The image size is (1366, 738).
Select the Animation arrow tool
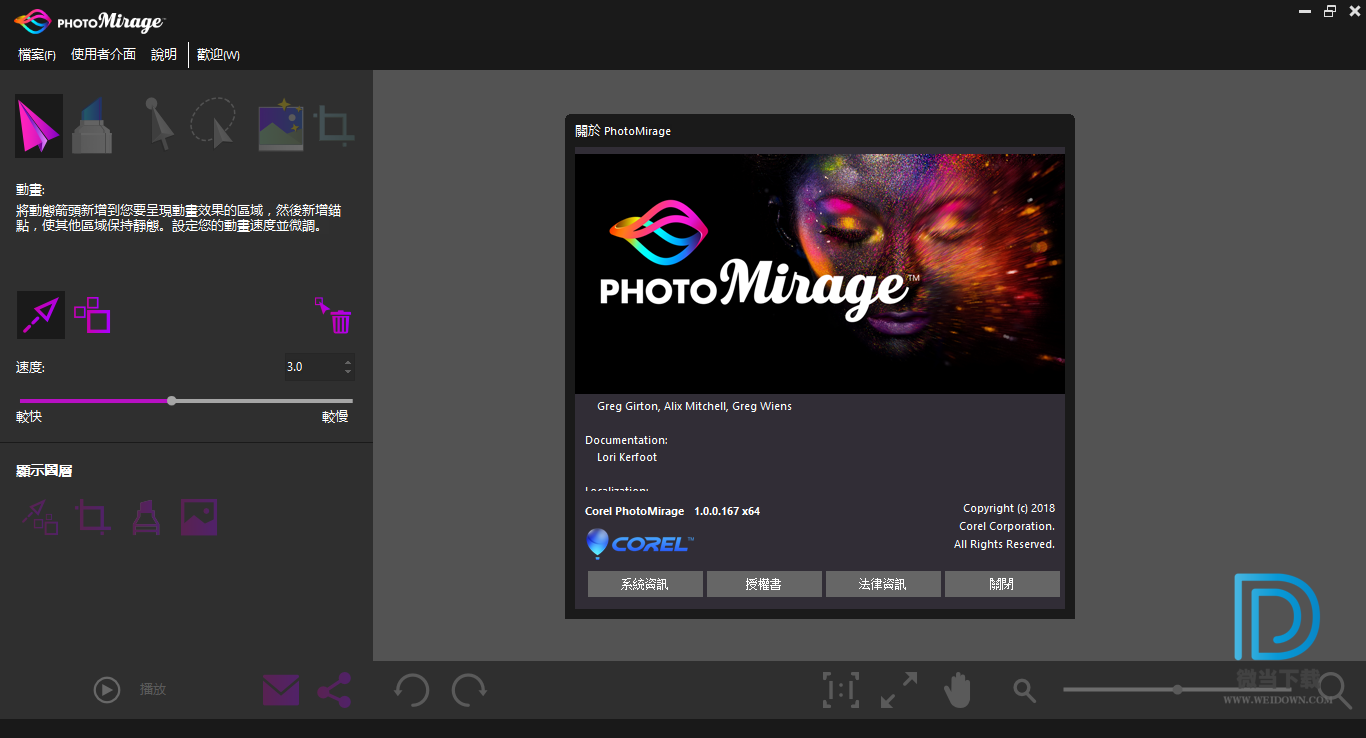(x=39, y=126)
